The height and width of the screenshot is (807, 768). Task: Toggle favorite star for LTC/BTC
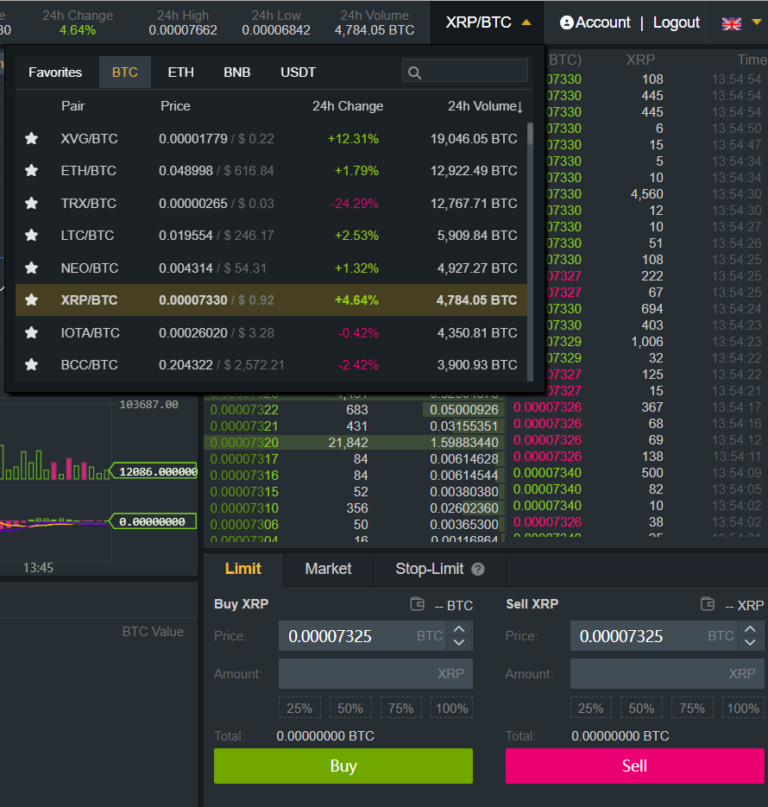pos(31,235)
